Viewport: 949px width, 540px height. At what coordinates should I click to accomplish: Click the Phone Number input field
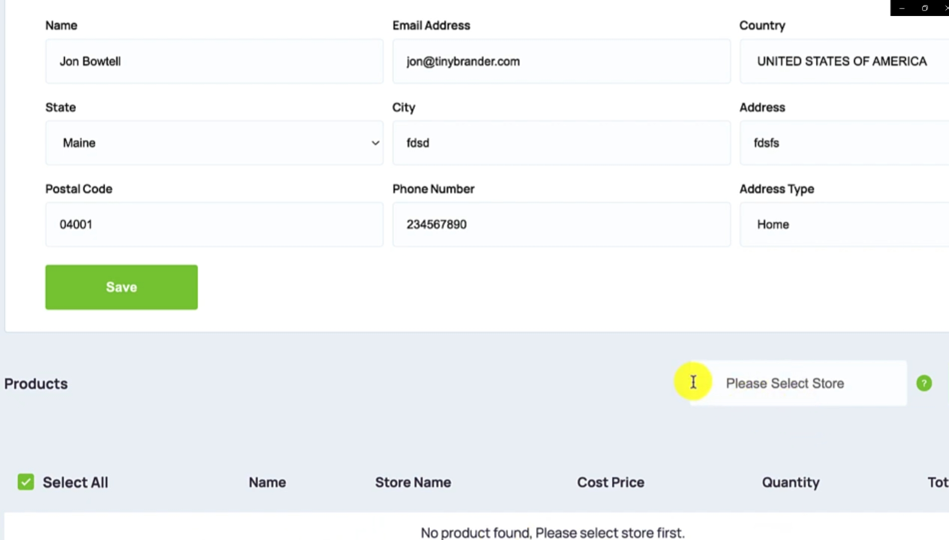click(x=560, y=224)
